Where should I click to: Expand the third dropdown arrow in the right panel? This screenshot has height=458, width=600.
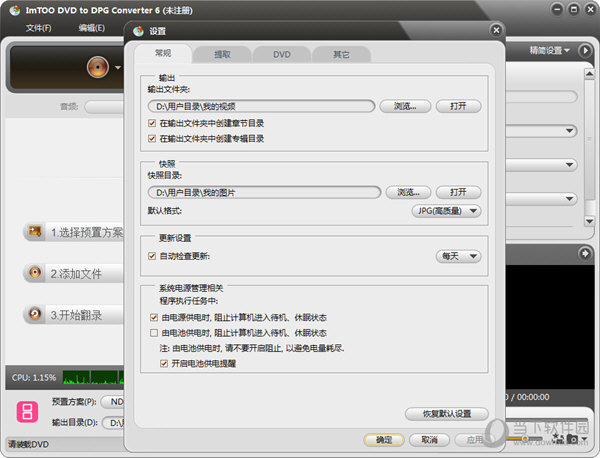569,198
